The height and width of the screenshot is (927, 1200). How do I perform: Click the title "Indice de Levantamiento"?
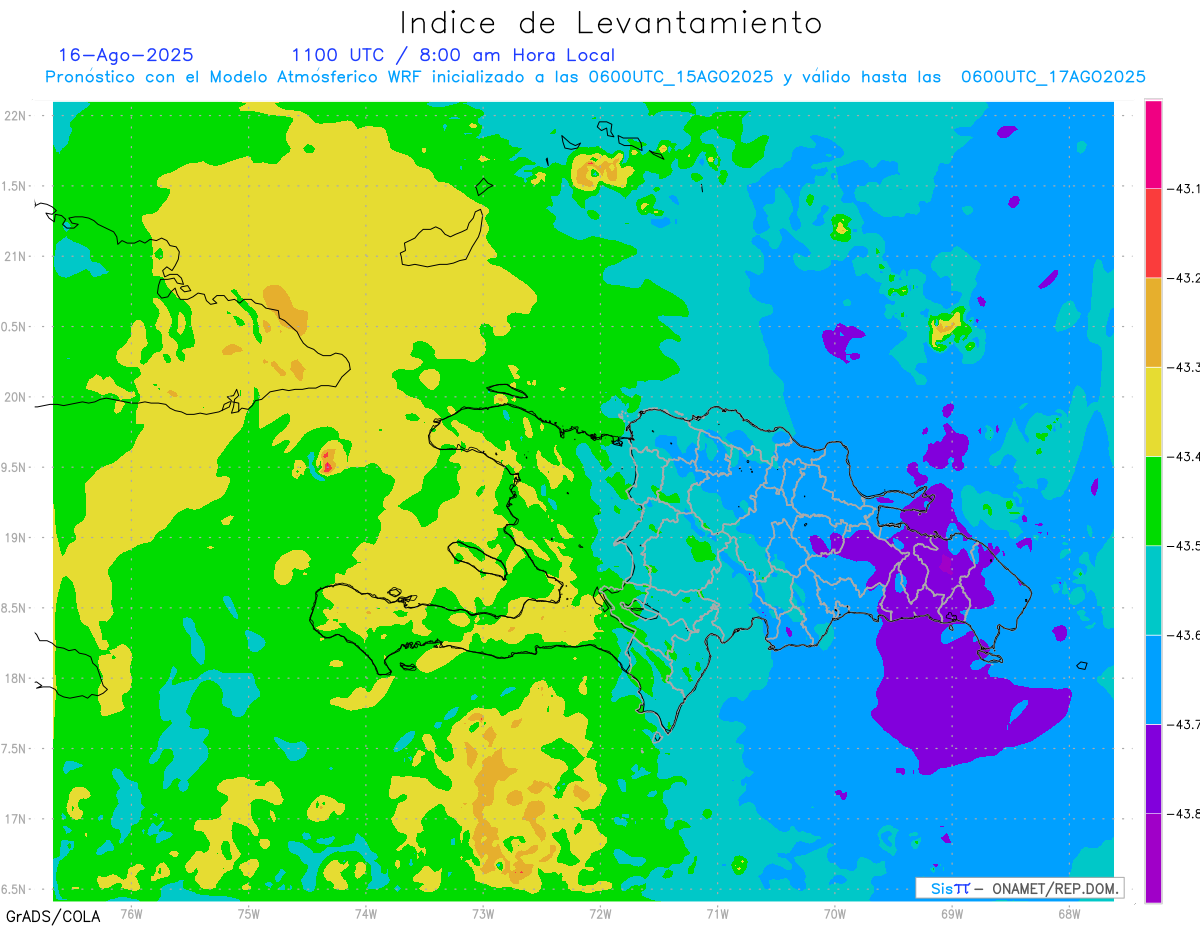(x=611, y=23)
